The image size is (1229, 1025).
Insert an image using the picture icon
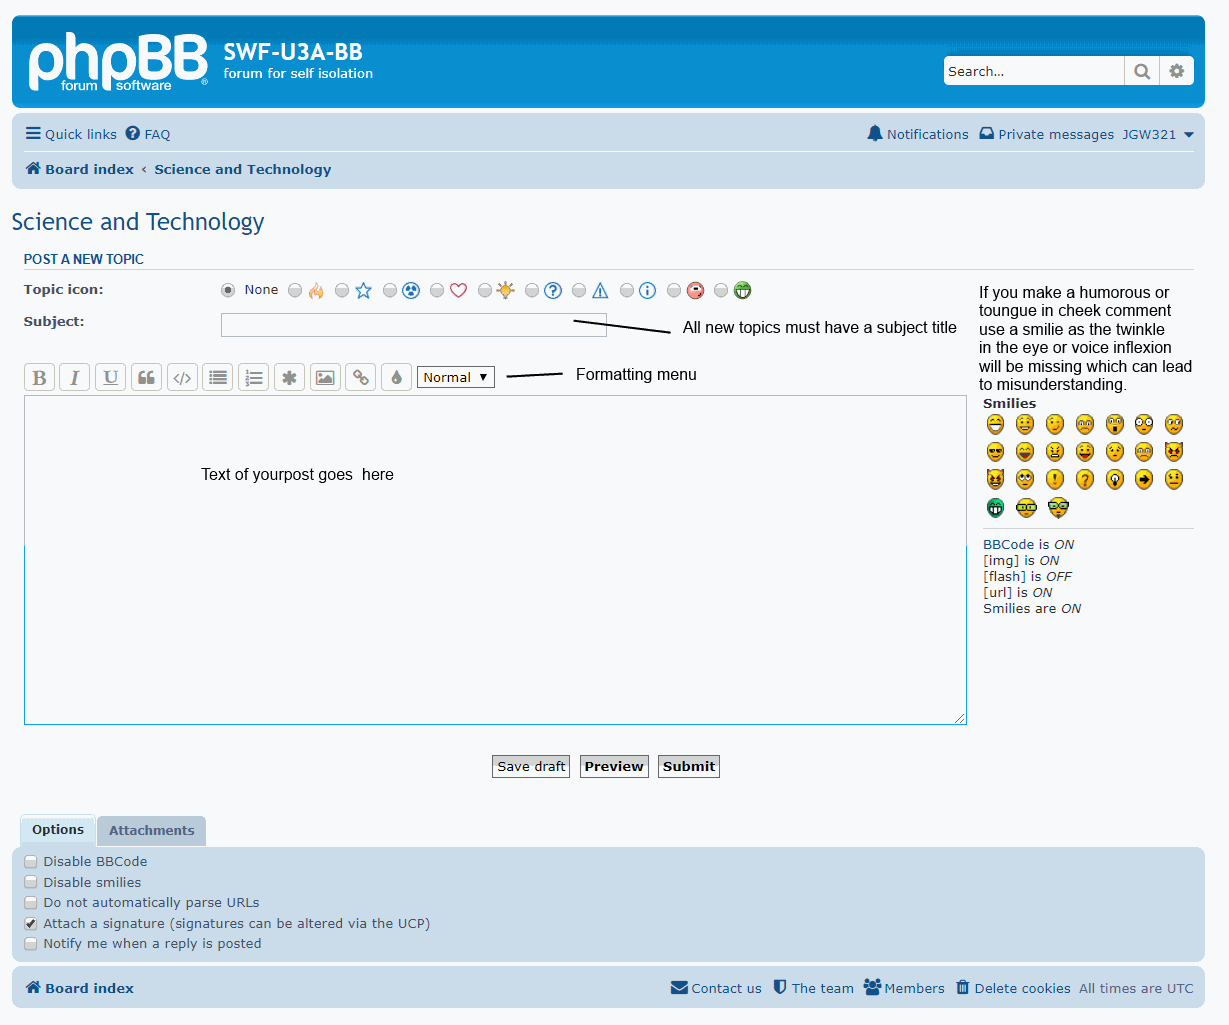(x=325, y=377)
